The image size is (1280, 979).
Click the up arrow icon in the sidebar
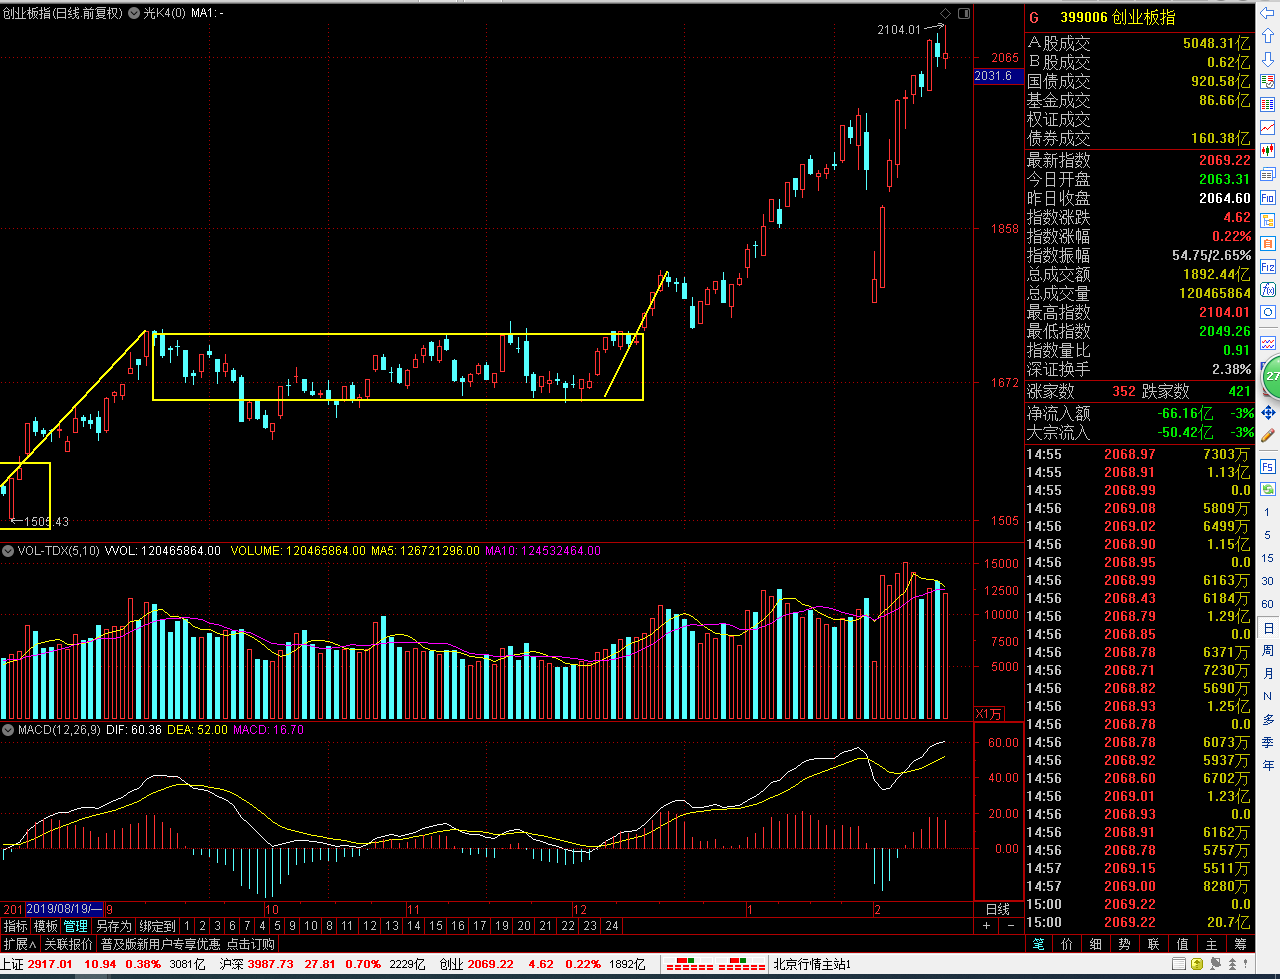pos(1267,36)
